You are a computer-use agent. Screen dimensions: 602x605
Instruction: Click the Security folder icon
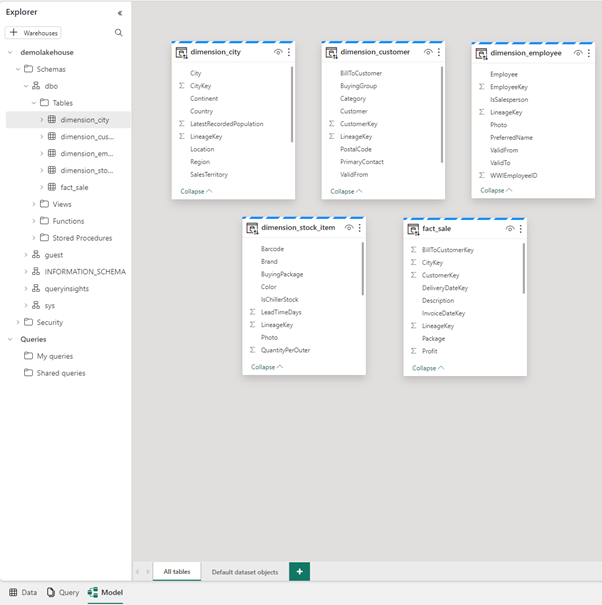click(x=29, y=322)
